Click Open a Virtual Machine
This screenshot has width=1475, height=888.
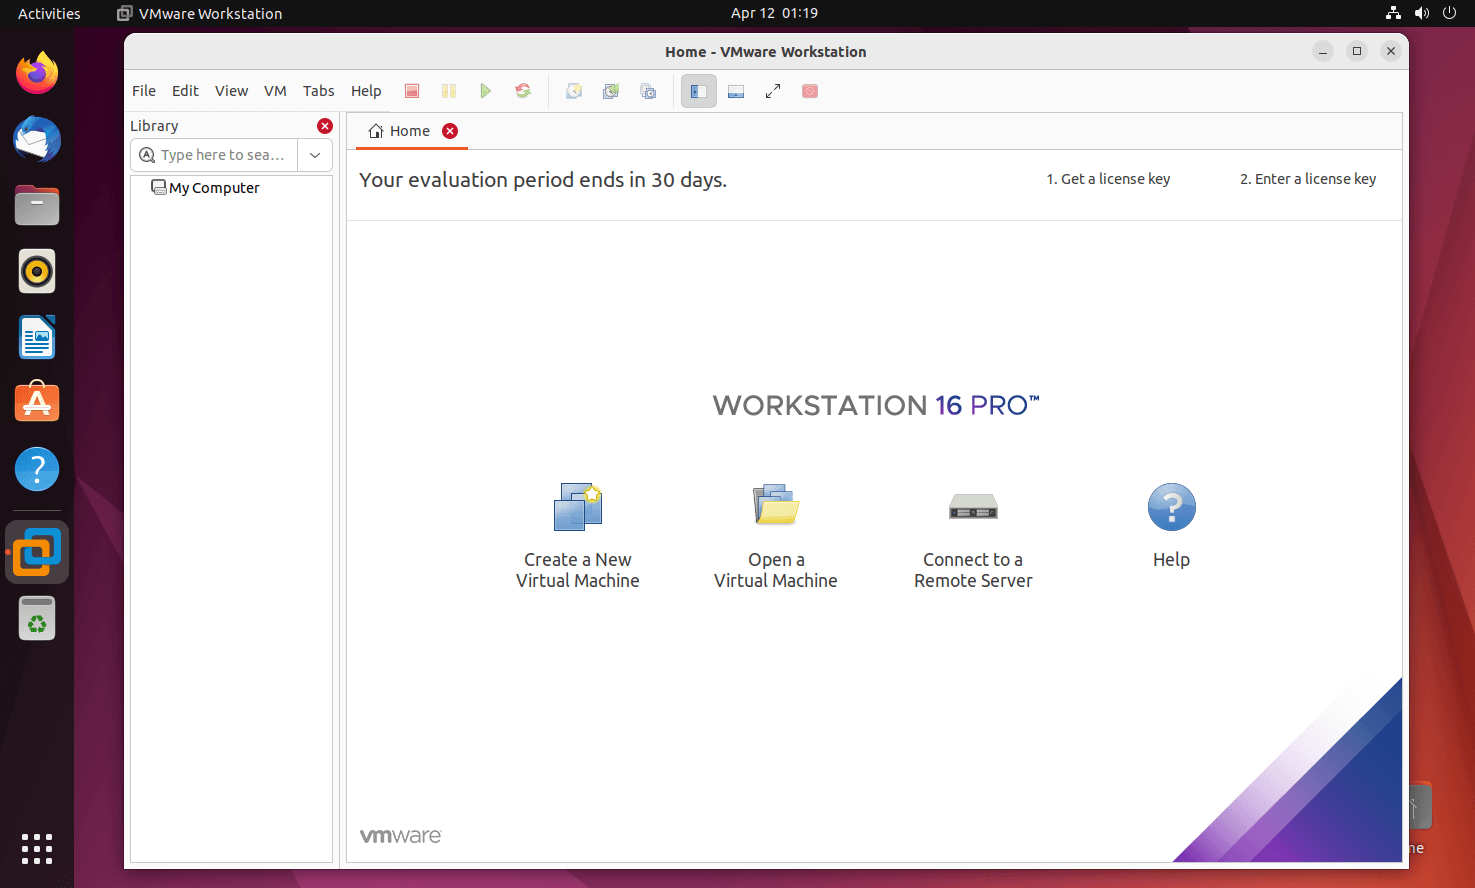[x=776, y=536]
